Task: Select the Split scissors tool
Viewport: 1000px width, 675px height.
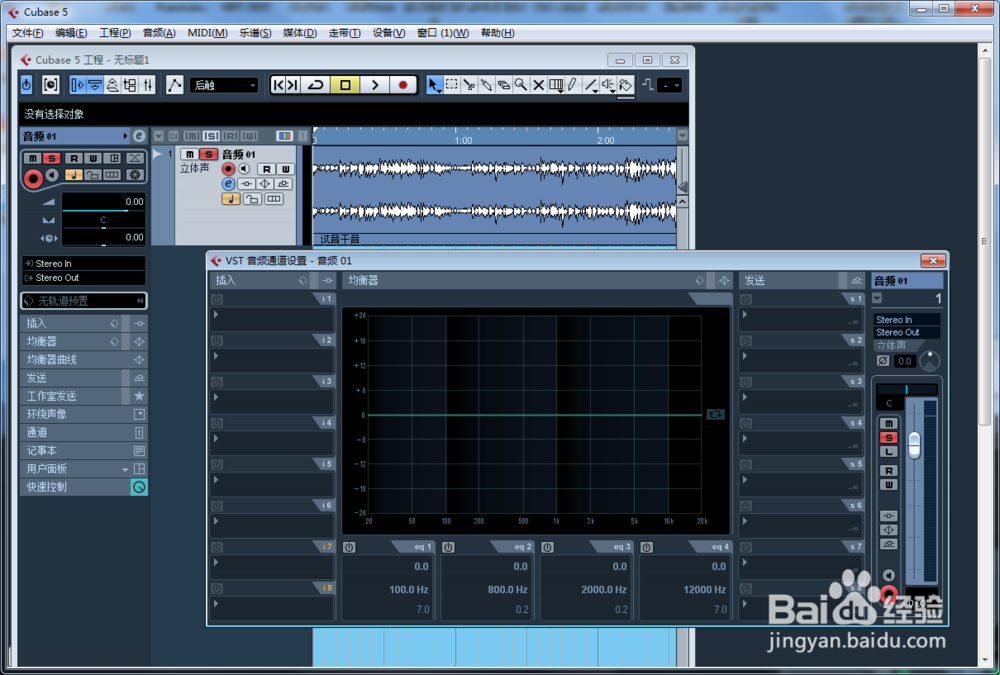Action: tap(469, 85)
